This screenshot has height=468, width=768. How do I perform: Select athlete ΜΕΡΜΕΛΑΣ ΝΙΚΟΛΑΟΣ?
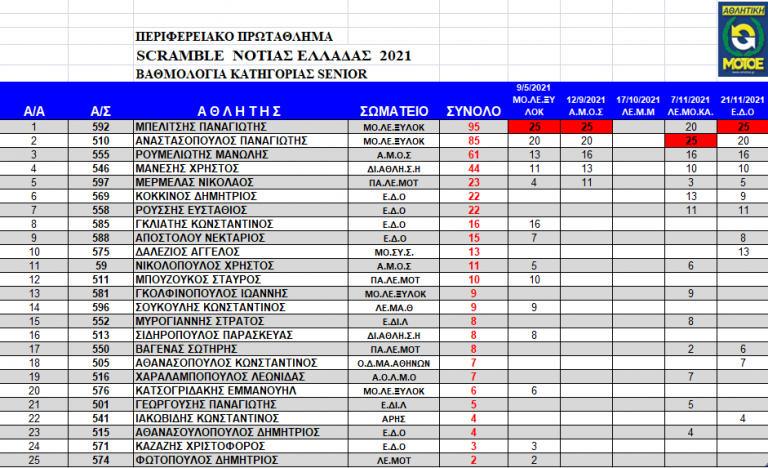click(x=194, y=182)
